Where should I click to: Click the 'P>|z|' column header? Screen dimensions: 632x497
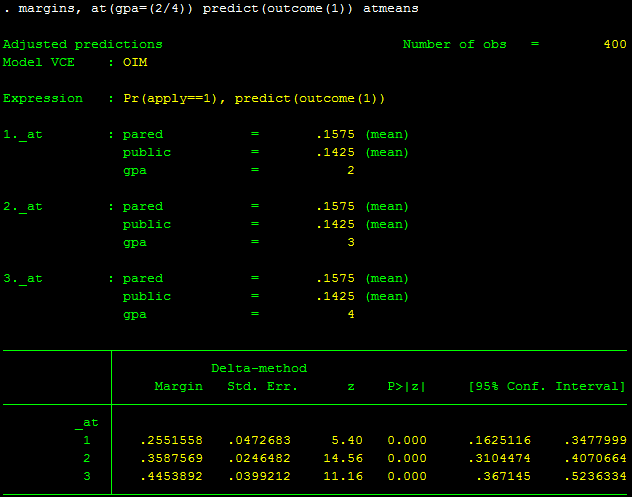point(406,386)
